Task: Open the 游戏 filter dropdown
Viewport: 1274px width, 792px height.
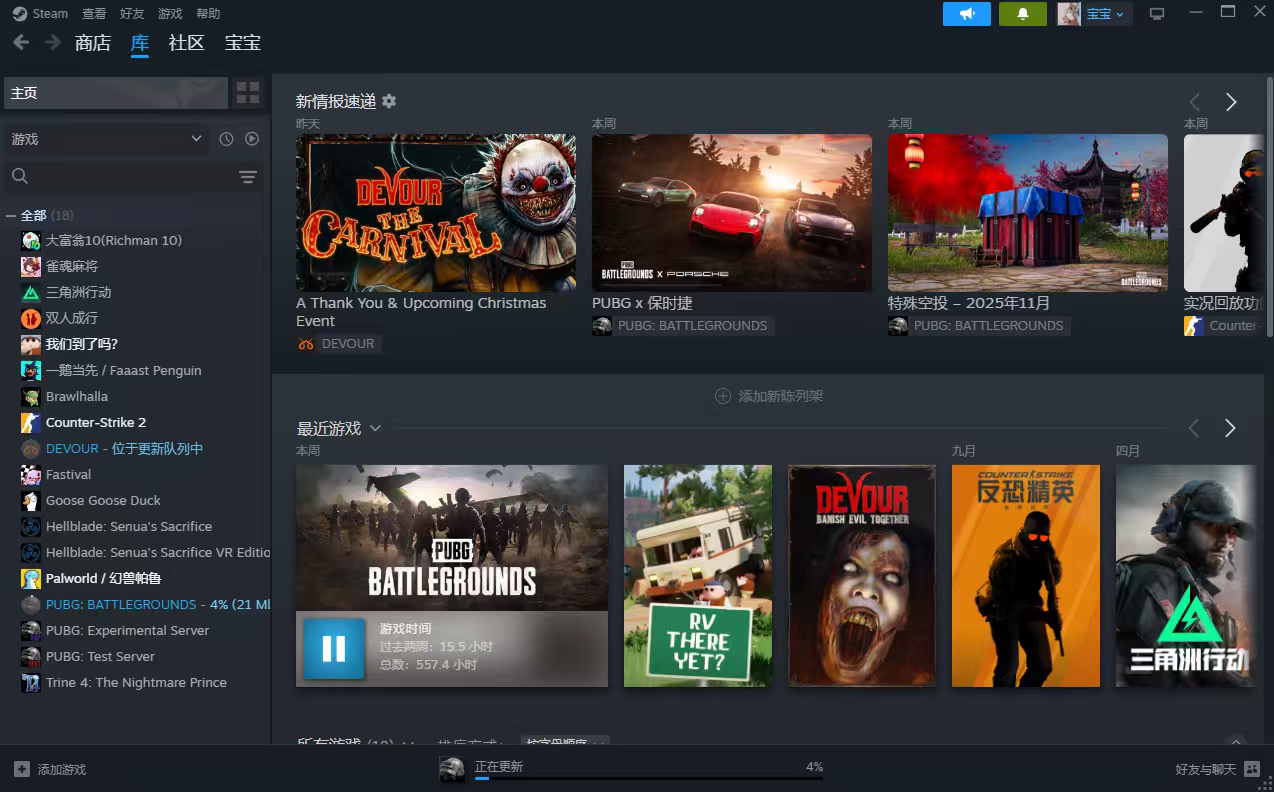Action: click(105, 139)
